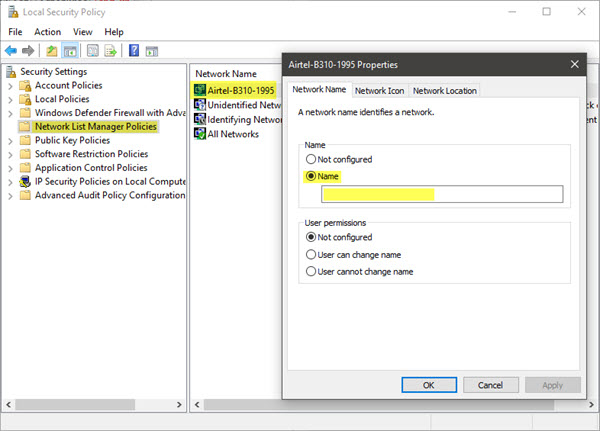Select User cannot change name option
This screenshot has width=600, height=431.
pos(311,271)
